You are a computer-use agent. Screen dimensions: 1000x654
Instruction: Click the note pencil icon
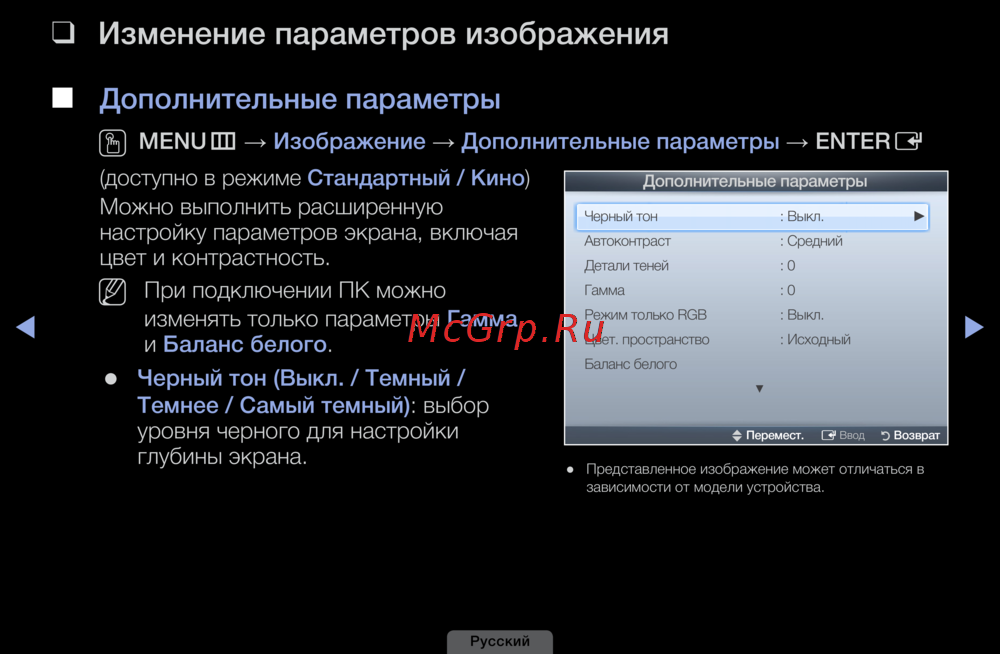point(114,293)
